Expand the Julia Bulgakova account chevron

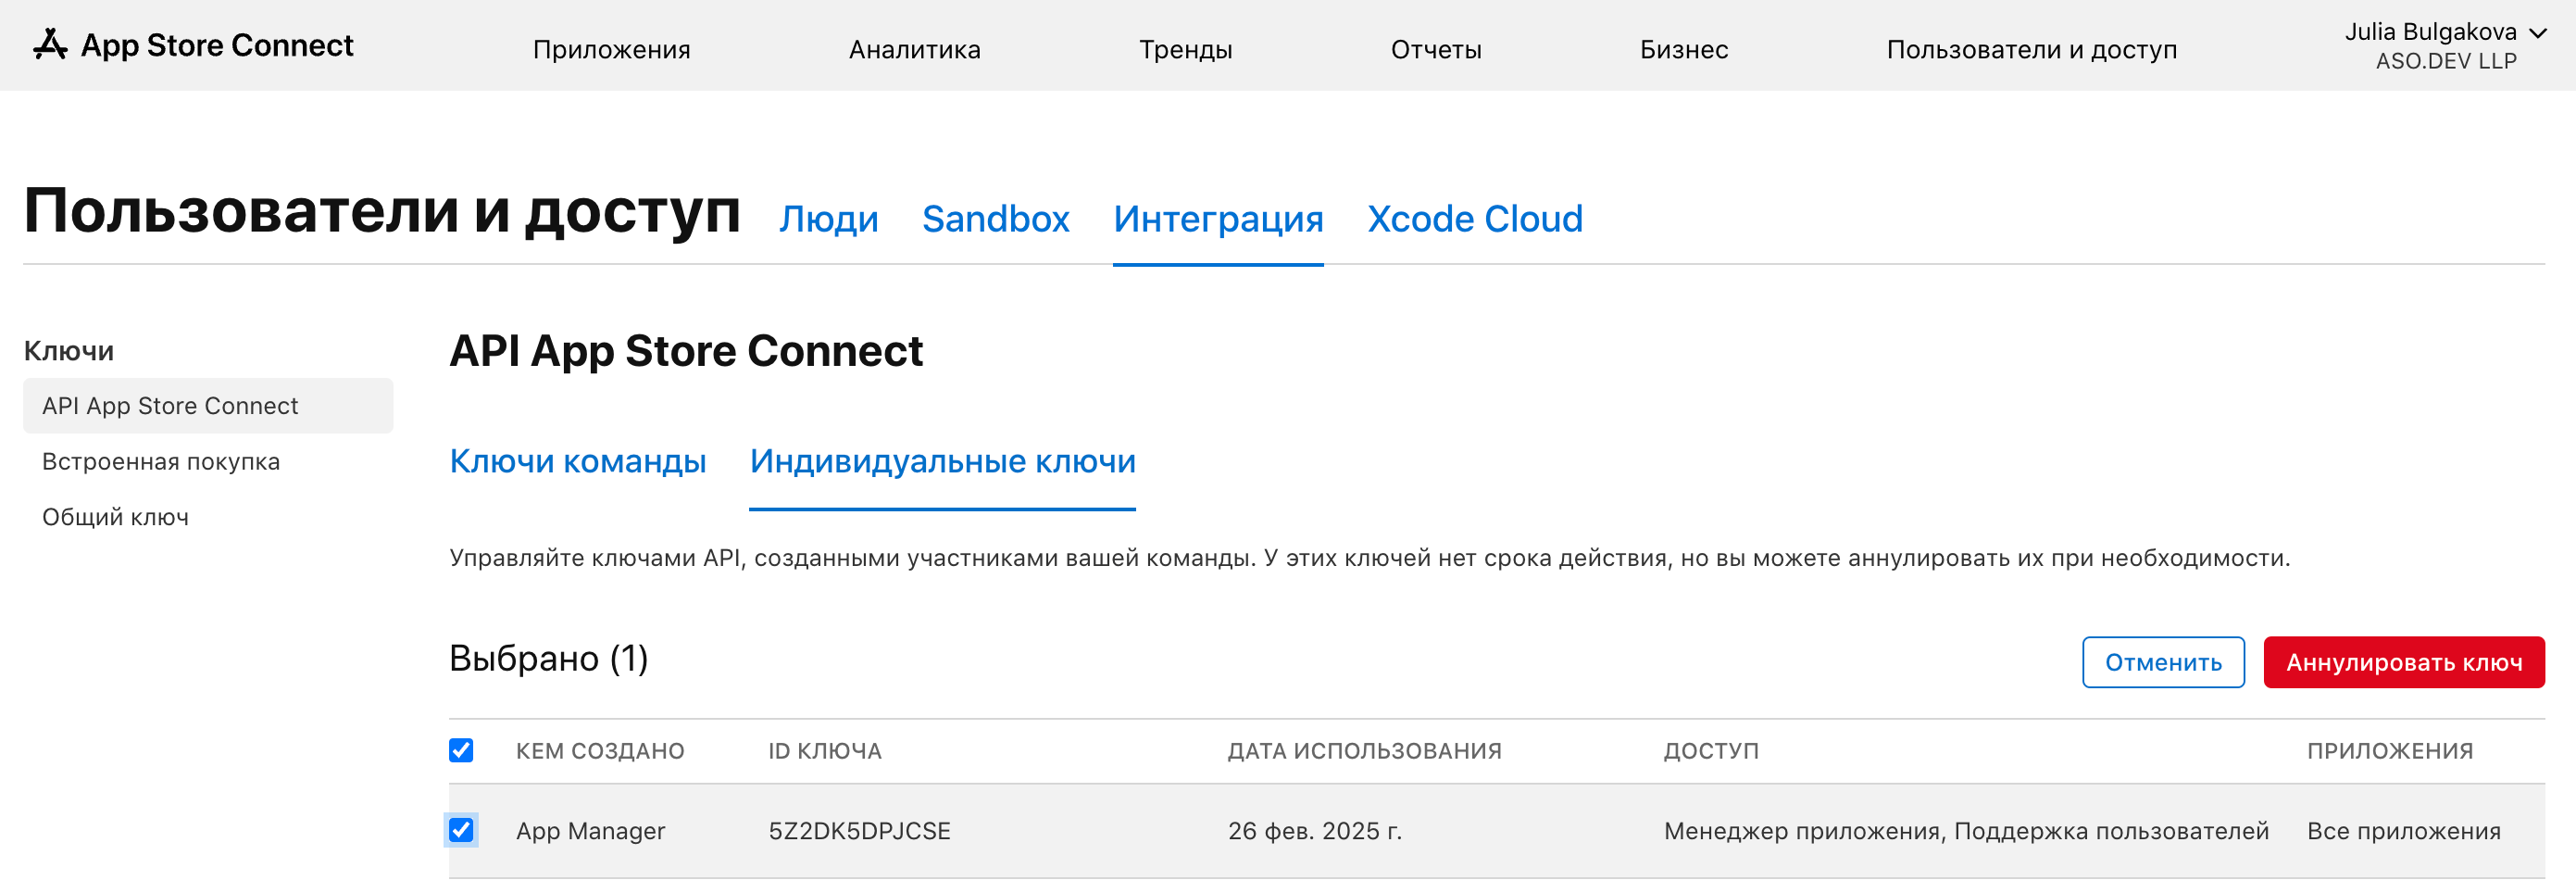(2537, 33)
